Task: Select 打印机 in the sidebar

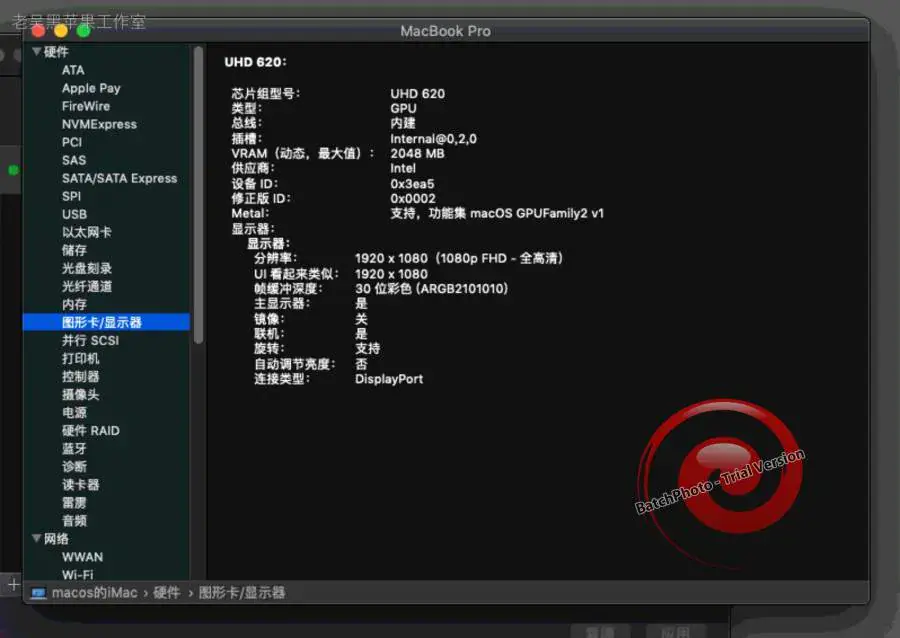Action: click(81, 359)
